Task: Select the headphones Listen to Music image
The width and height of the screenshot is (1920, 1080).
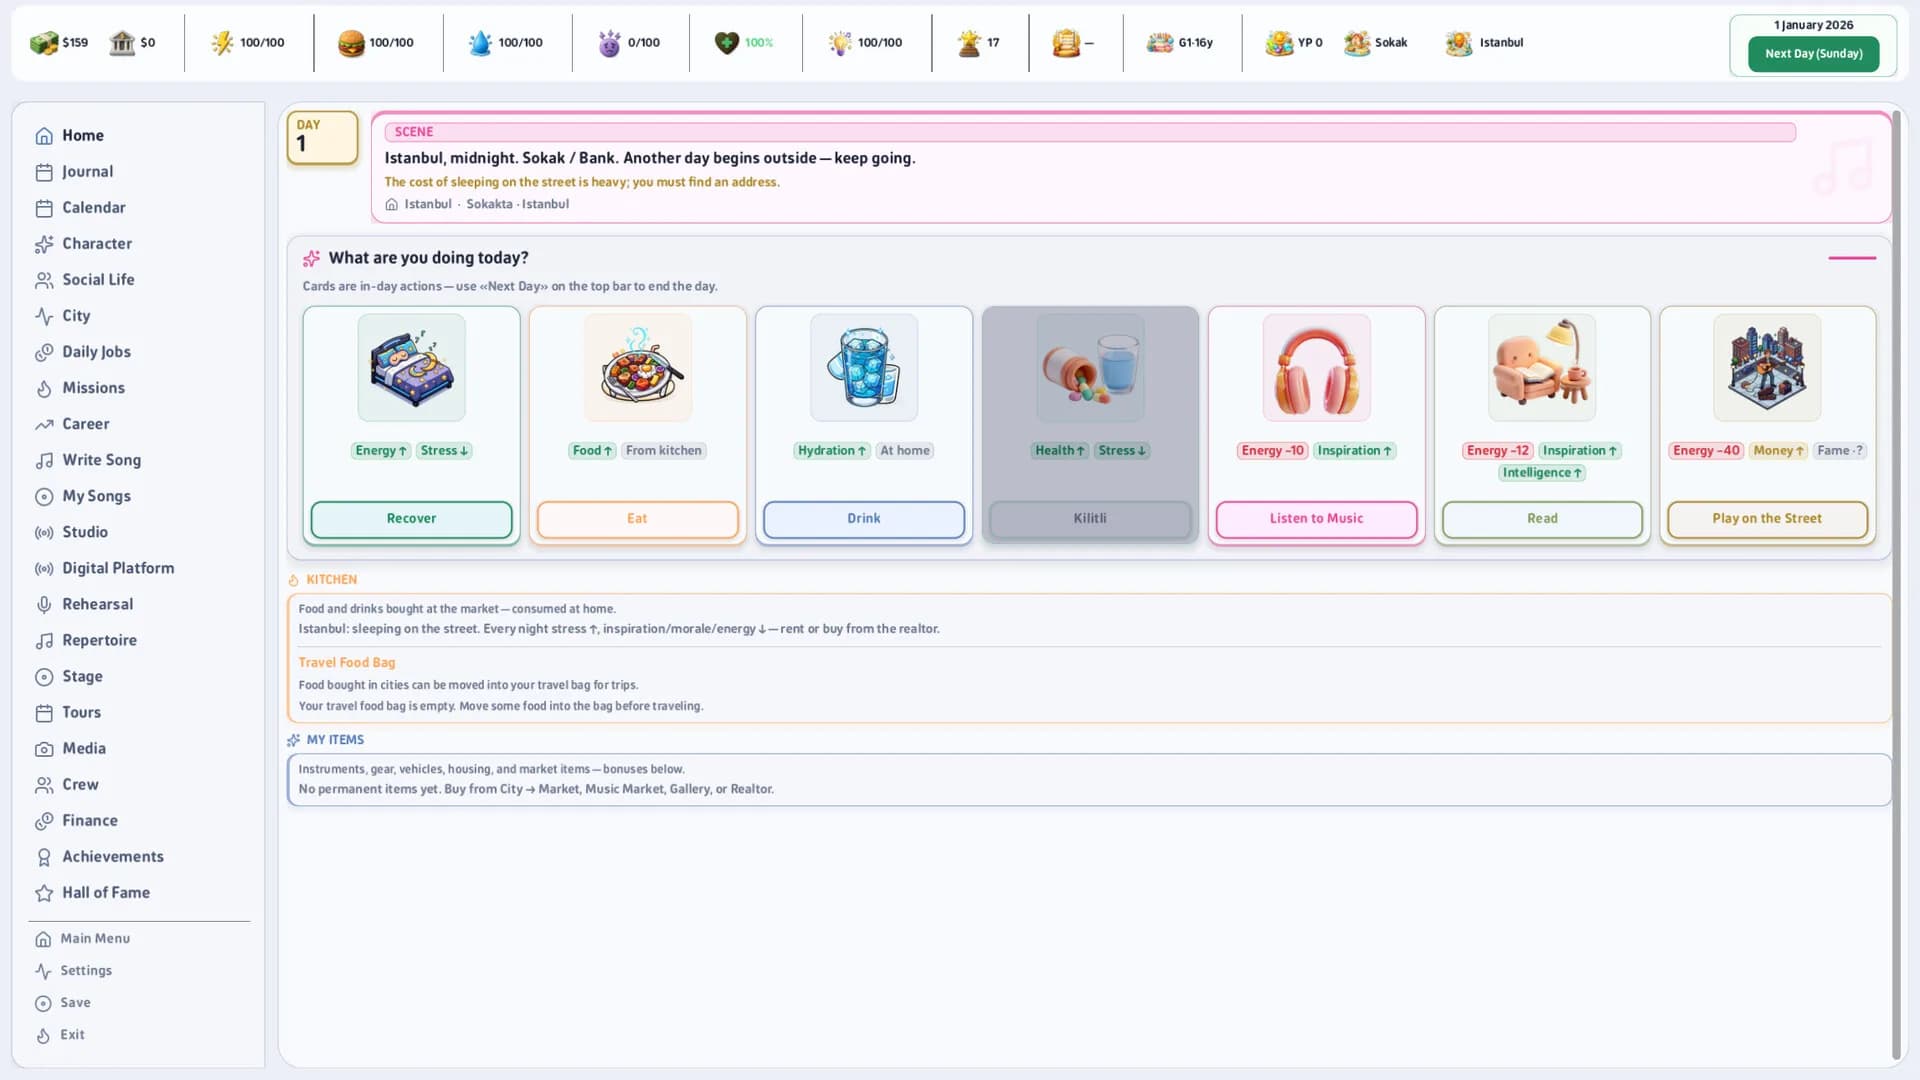Action: click(1316, 368)
